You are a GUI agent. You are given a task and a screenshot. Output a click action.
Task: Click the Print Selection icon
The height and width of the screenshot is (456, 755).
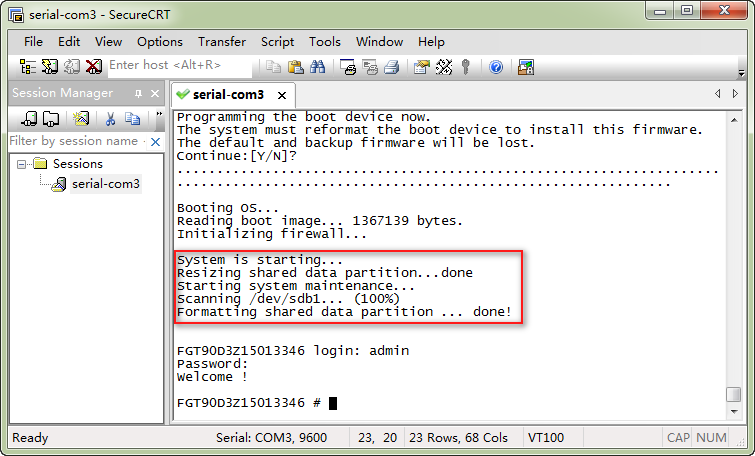(x=370, y=67)
